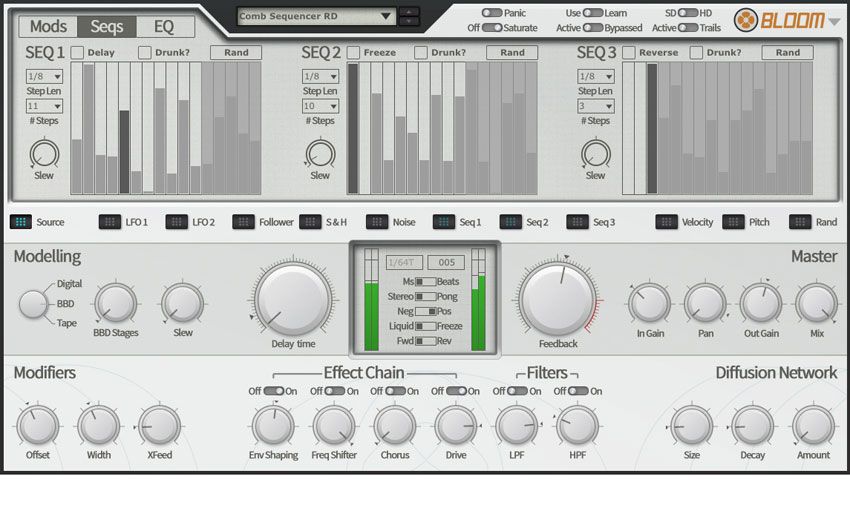Select the Rand modulation icon
Screen dimensions: 850x505
(x=800, y=222)
